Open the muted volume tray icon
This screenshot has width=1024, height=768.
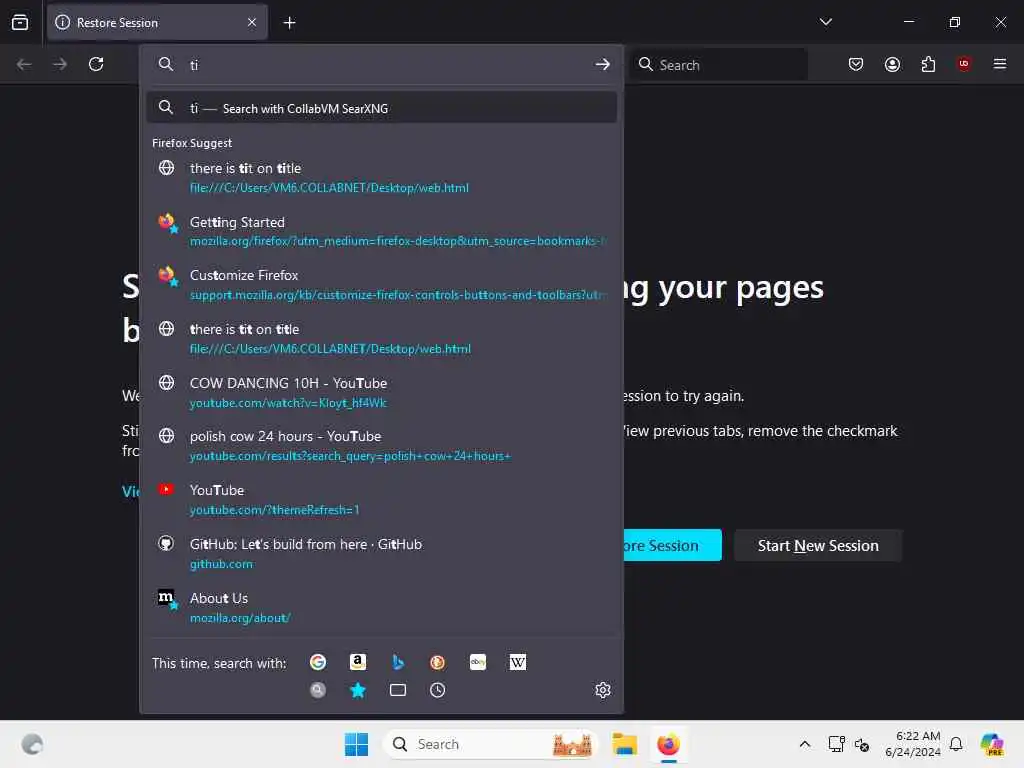click(862, 744)
